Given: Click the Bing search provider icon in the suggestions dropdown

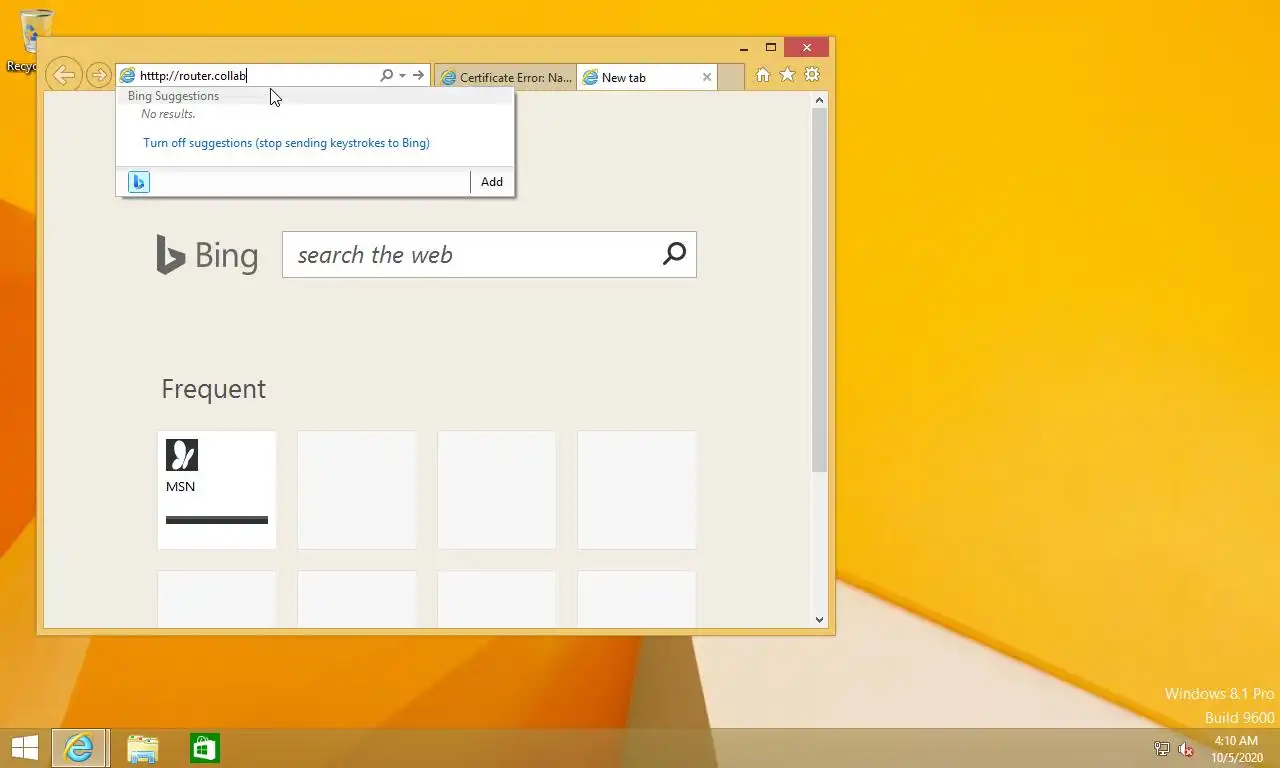Looking at the screenshot, I should click(139, 182).
